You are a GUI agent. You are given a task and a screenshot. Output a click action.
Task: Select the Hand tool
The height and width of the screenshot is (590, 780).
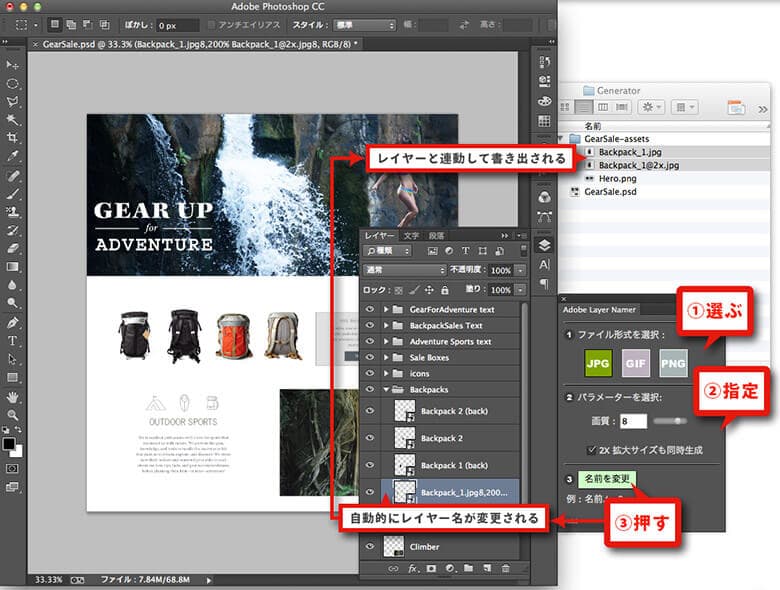(x=12, y=396)
